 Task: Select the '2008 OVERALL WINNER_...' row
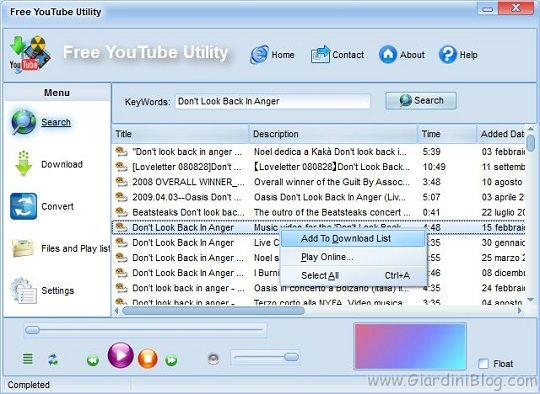pyautogui.click(x=319, y=182)
